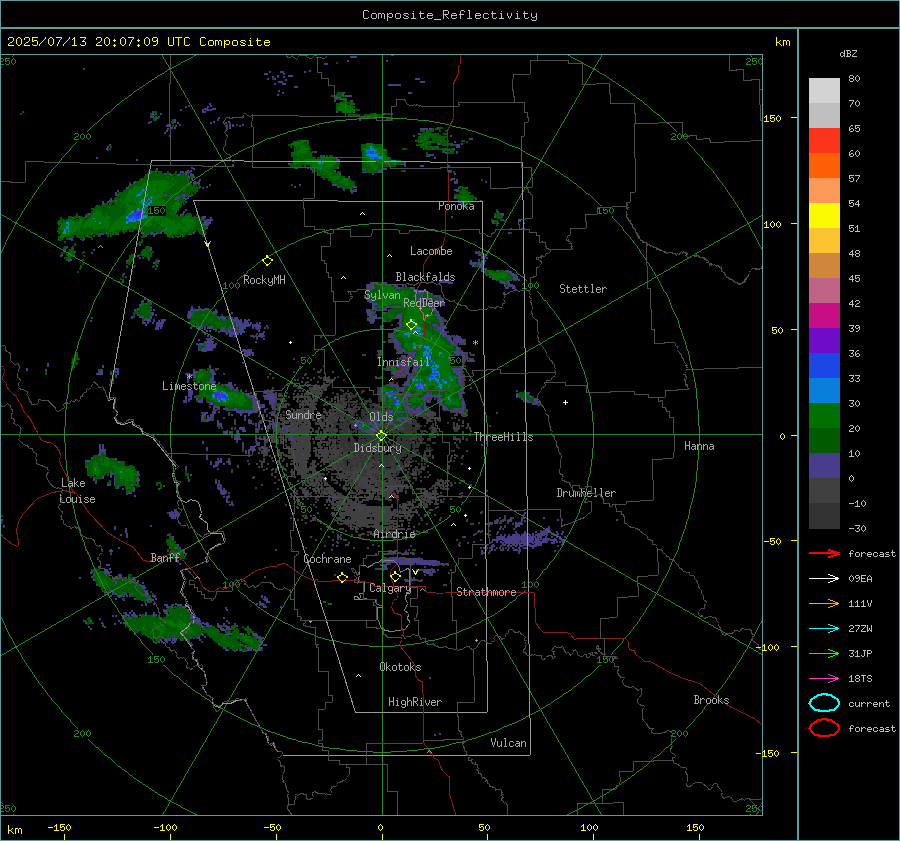Click the white plus marker west of Hanna
900x841 pixels.
tap(565, 402)
